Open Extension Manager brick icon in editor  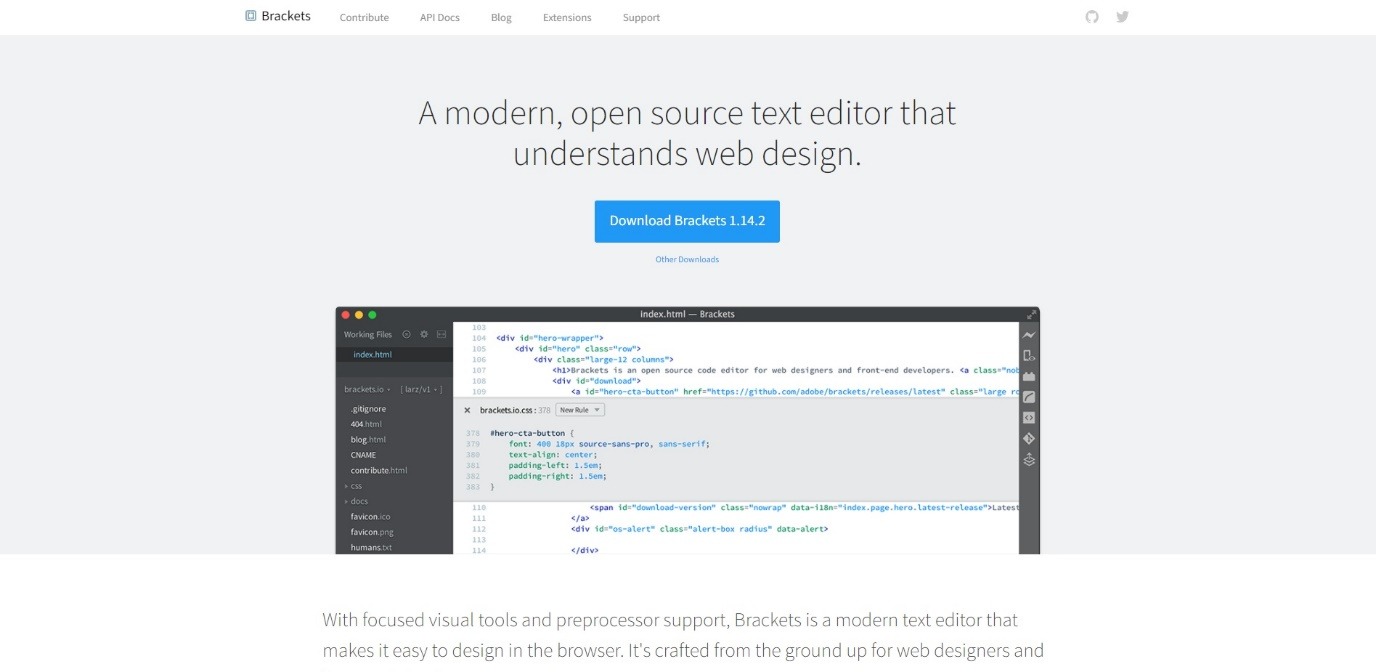tap(1029, 376)
